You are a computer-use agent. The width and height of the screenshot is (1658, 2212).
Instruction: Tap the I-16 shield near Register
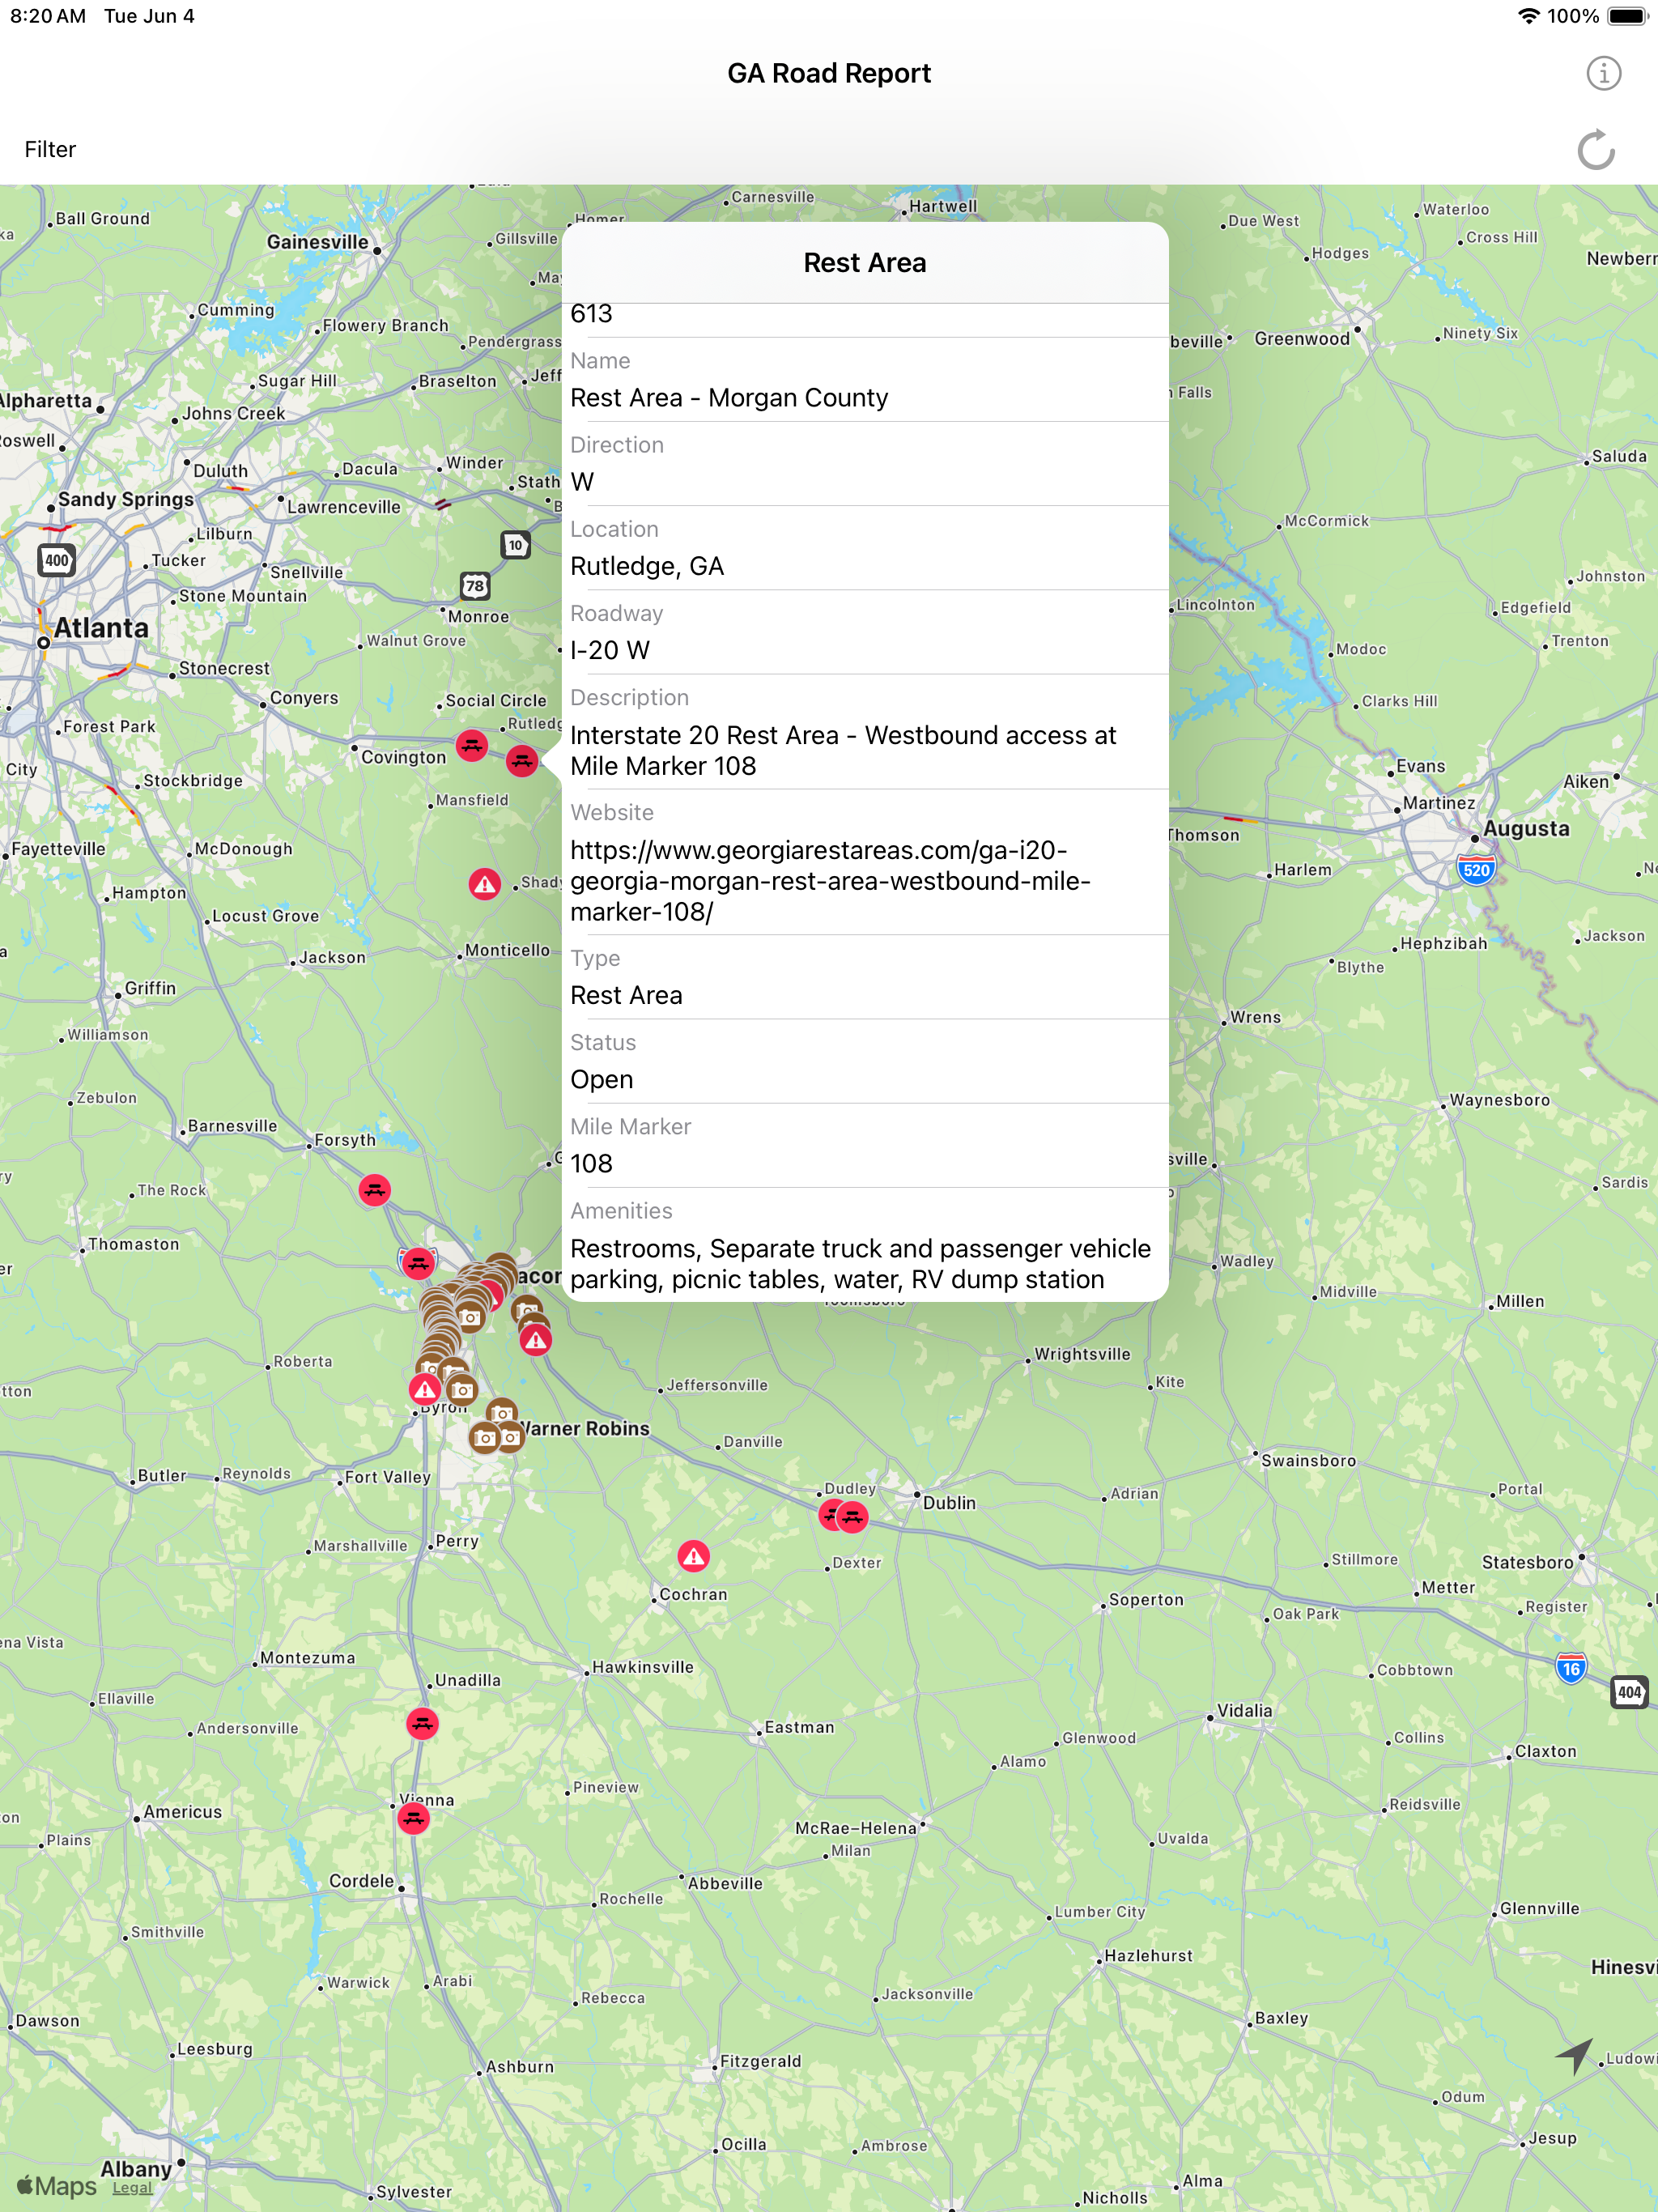tap(1571, 1668)
